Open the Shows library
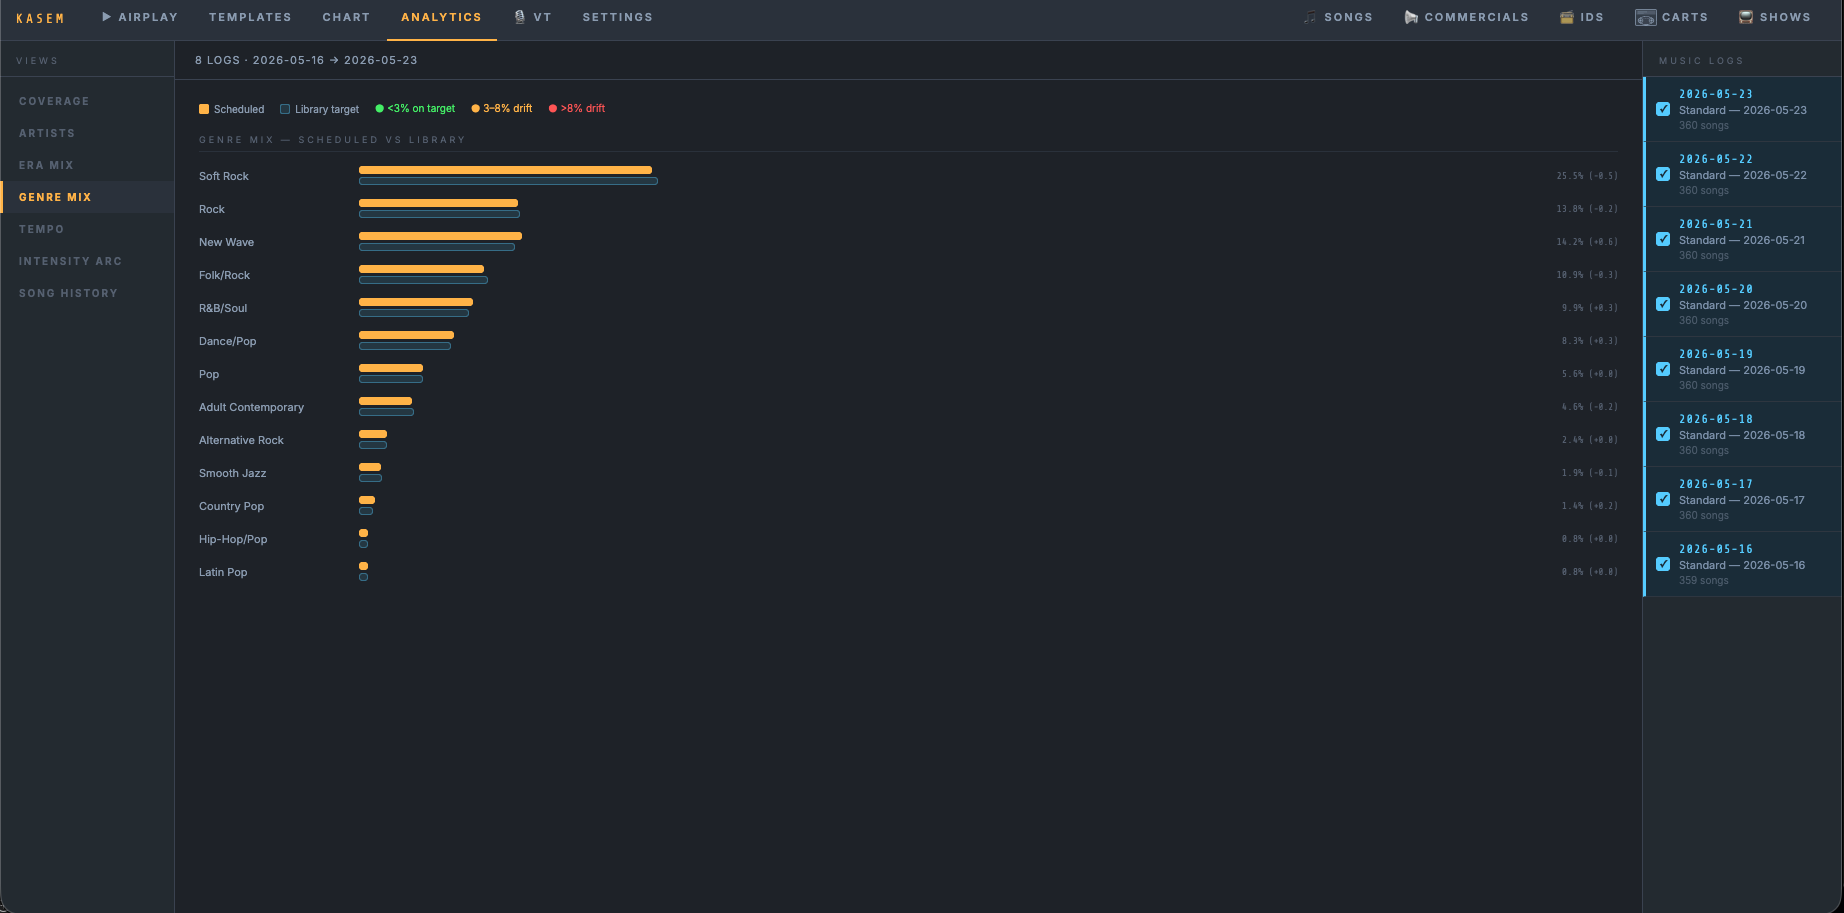 (x=1774, y=17)
